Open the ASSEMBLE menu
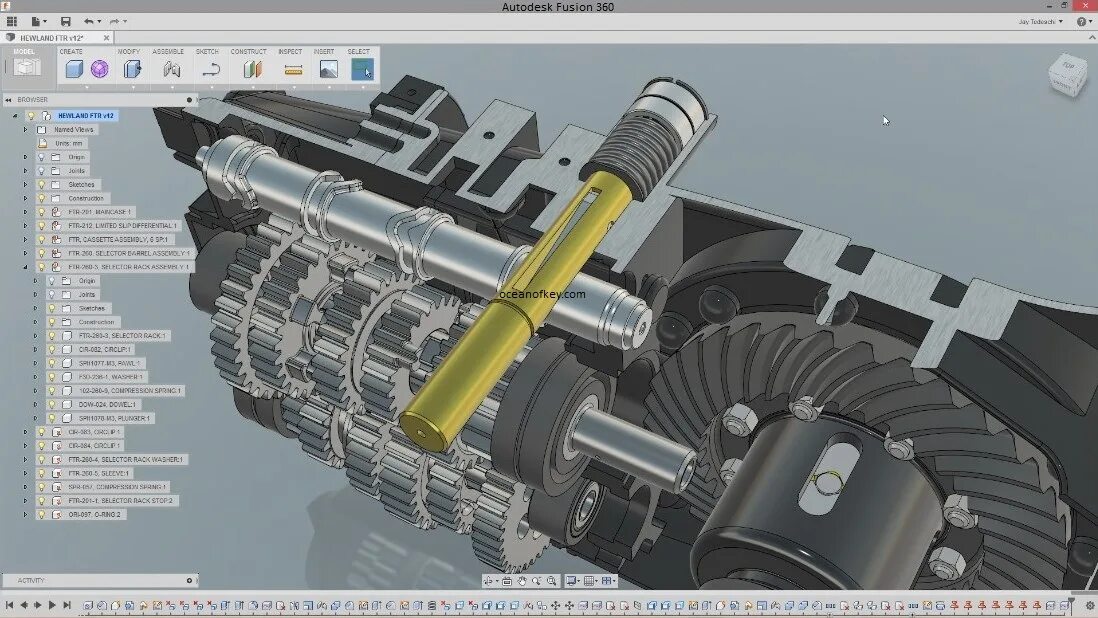The image size is (1098, 618). [x=168, y=52]
